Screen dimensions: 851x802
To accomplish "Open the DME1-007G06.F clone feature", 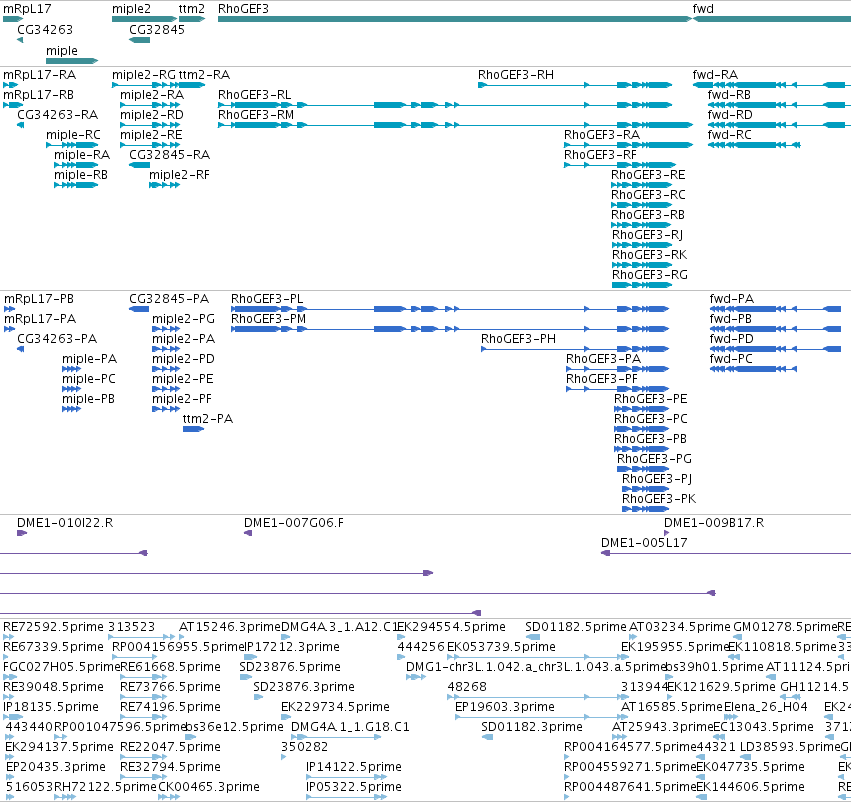I will 248,533.
